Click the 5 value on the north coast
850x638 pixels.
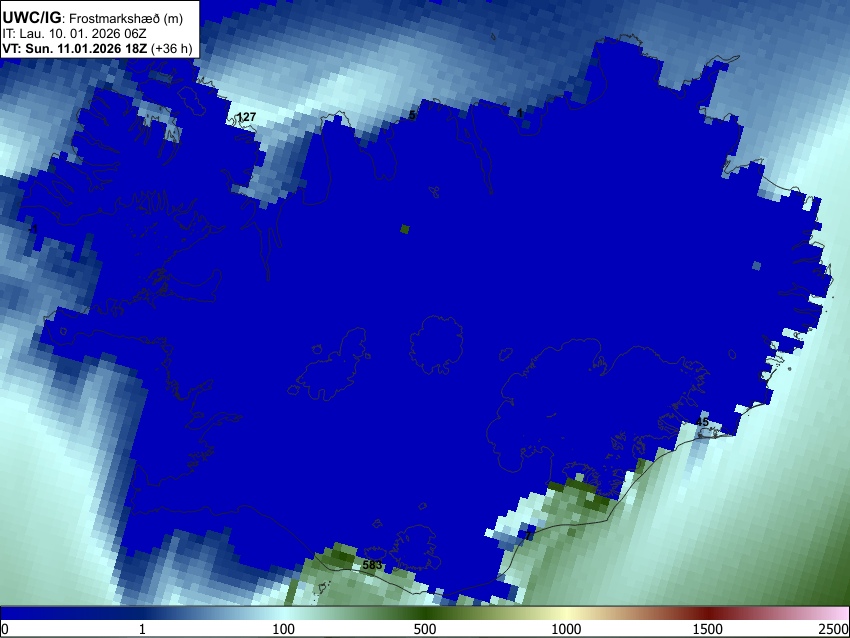412,114
